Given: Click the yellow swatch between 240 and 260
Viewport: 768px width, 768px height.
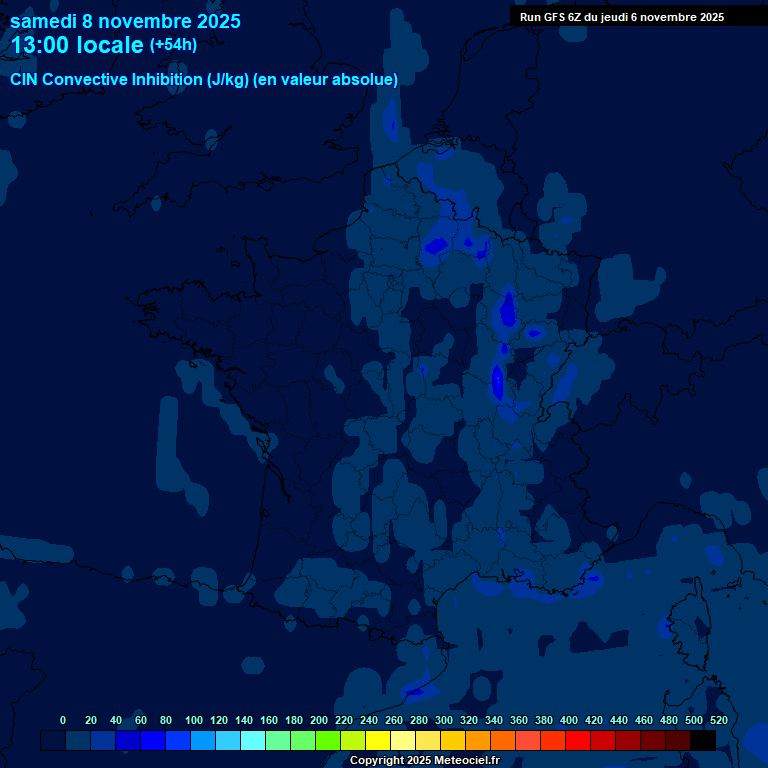Looking at the screenshot, I should [378, 740].
